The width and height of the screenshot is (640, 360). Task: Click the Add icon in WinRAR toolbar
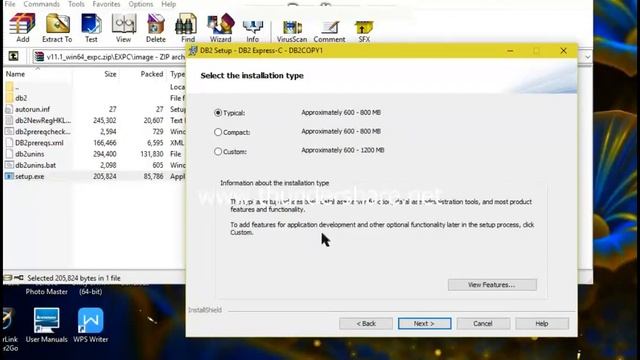[22, 28]
